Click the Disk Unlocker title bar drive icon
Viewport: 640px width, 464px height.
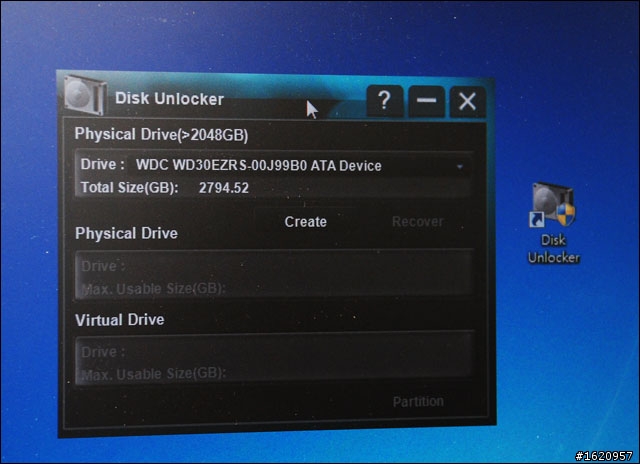(x=86, y=95)
